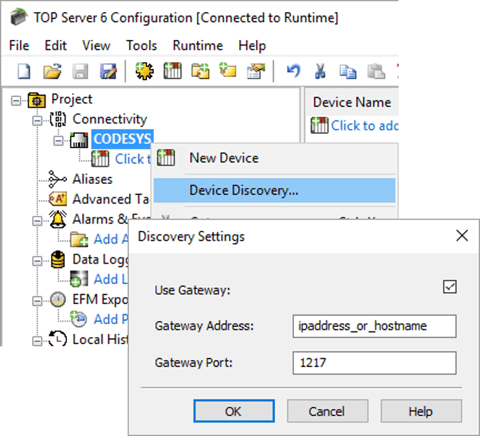Screen dimensions: 480x436
Task: Collapse the Project tree node
Action: tap(16, 100)
